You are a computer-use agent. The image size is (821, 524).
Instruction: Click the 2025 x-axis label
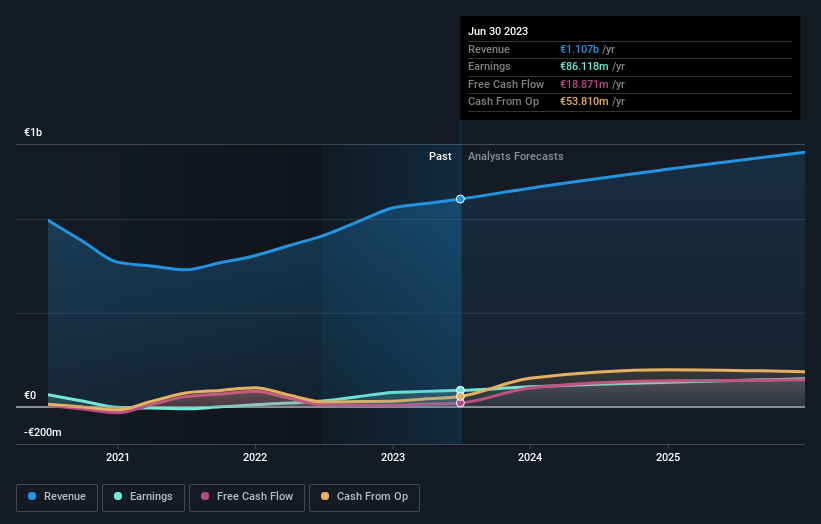point(668,458)
